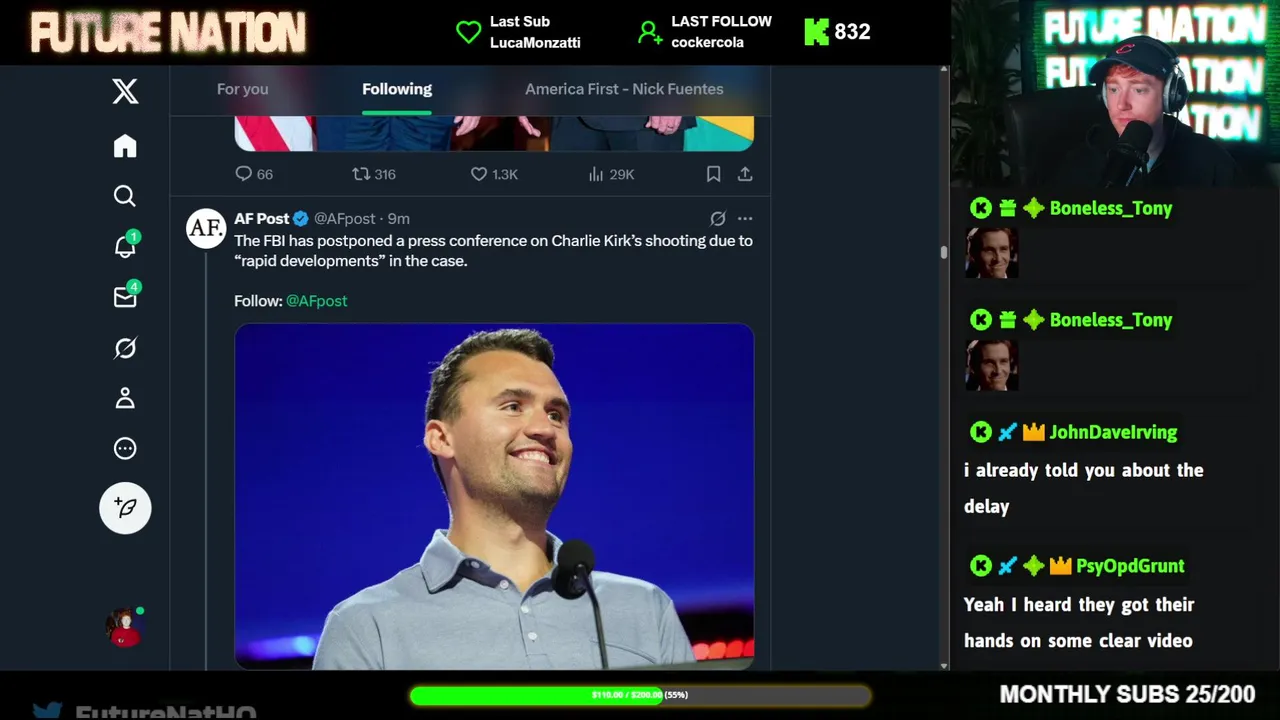Open America First - Nick Fuentes tab
This screenshot has height=720, width=1280.
coord(624,89)
